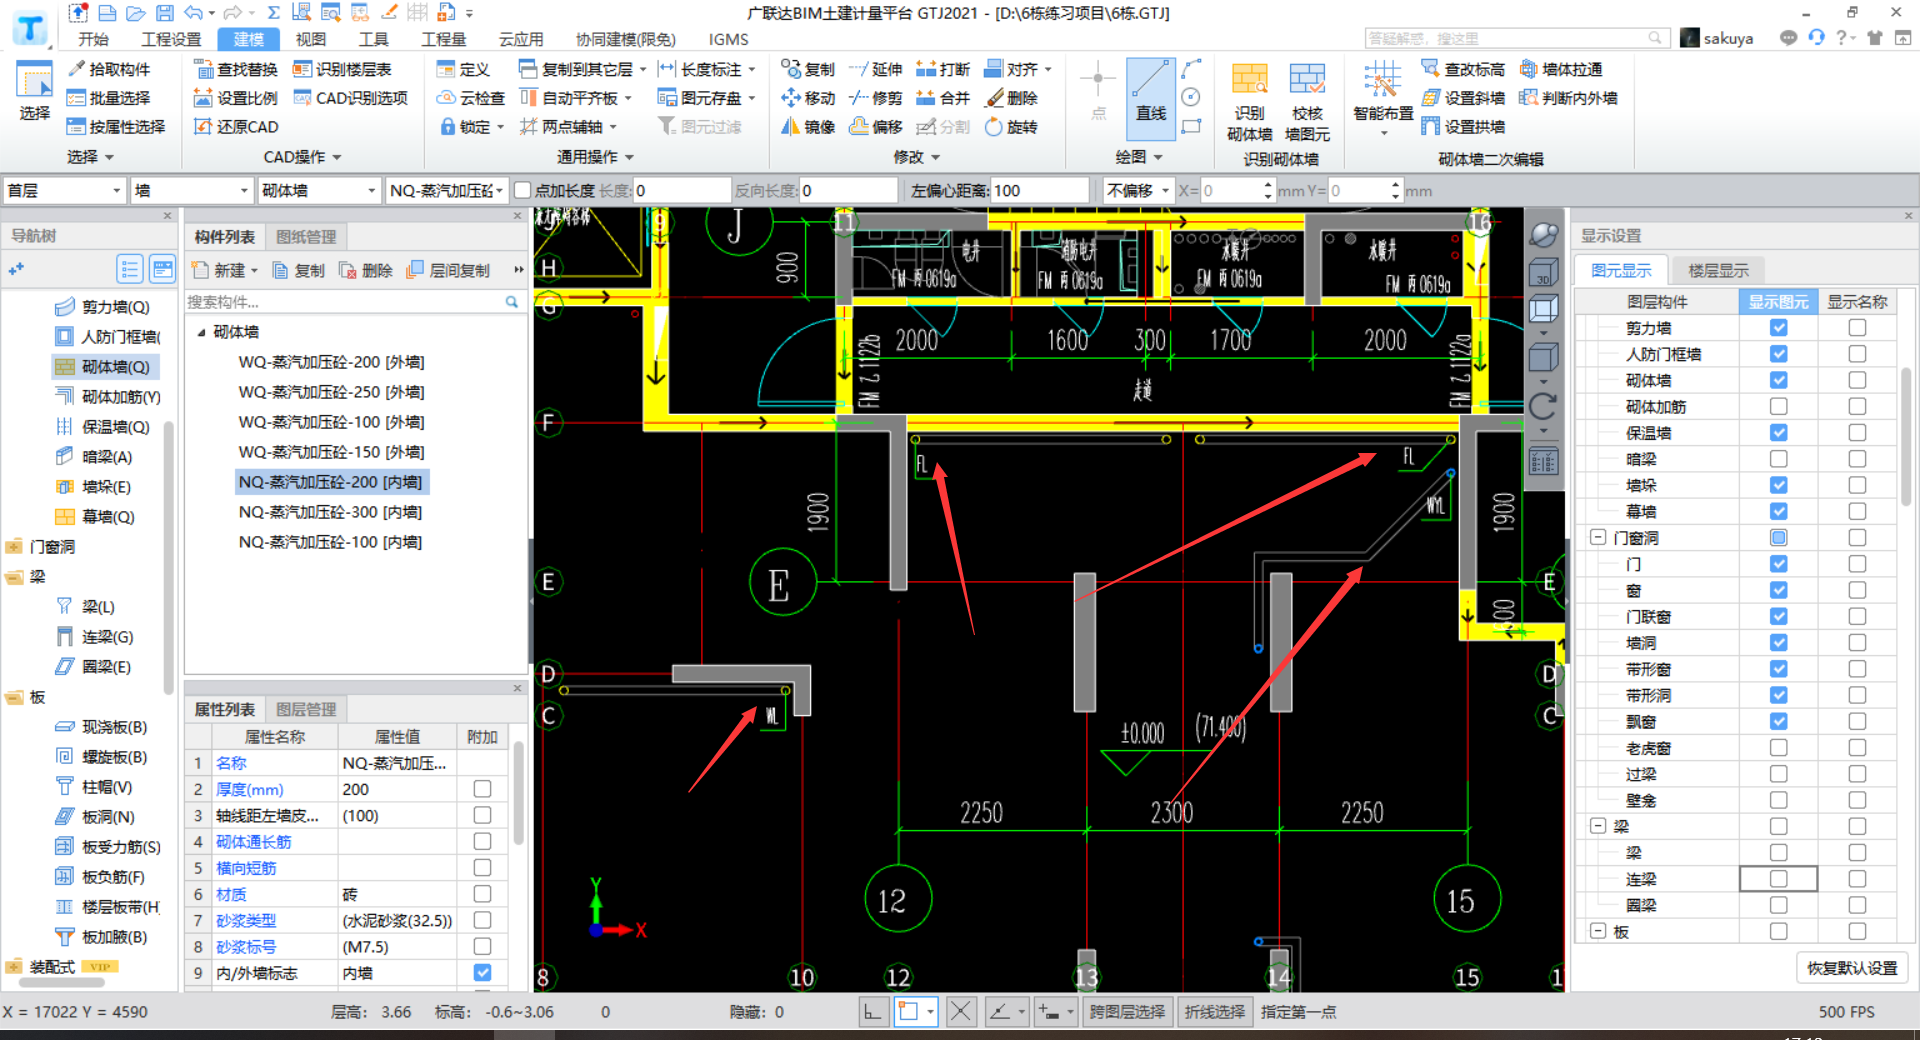Click the 打断 break tool
1920x1040 pixels.
point(943,69)
